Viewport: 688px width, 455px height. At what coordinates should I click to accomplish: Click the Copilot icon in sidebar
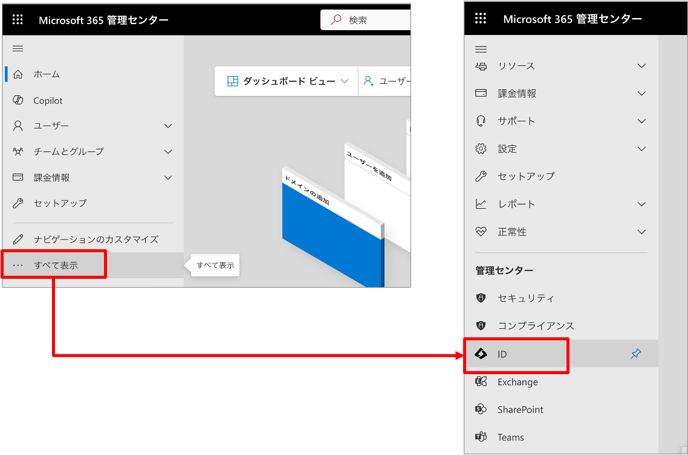pos(18,100)
